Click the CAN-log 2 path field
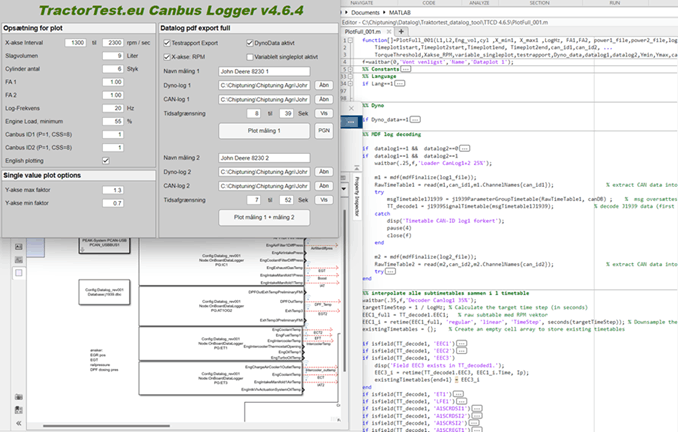 click(x=264, y=186)
